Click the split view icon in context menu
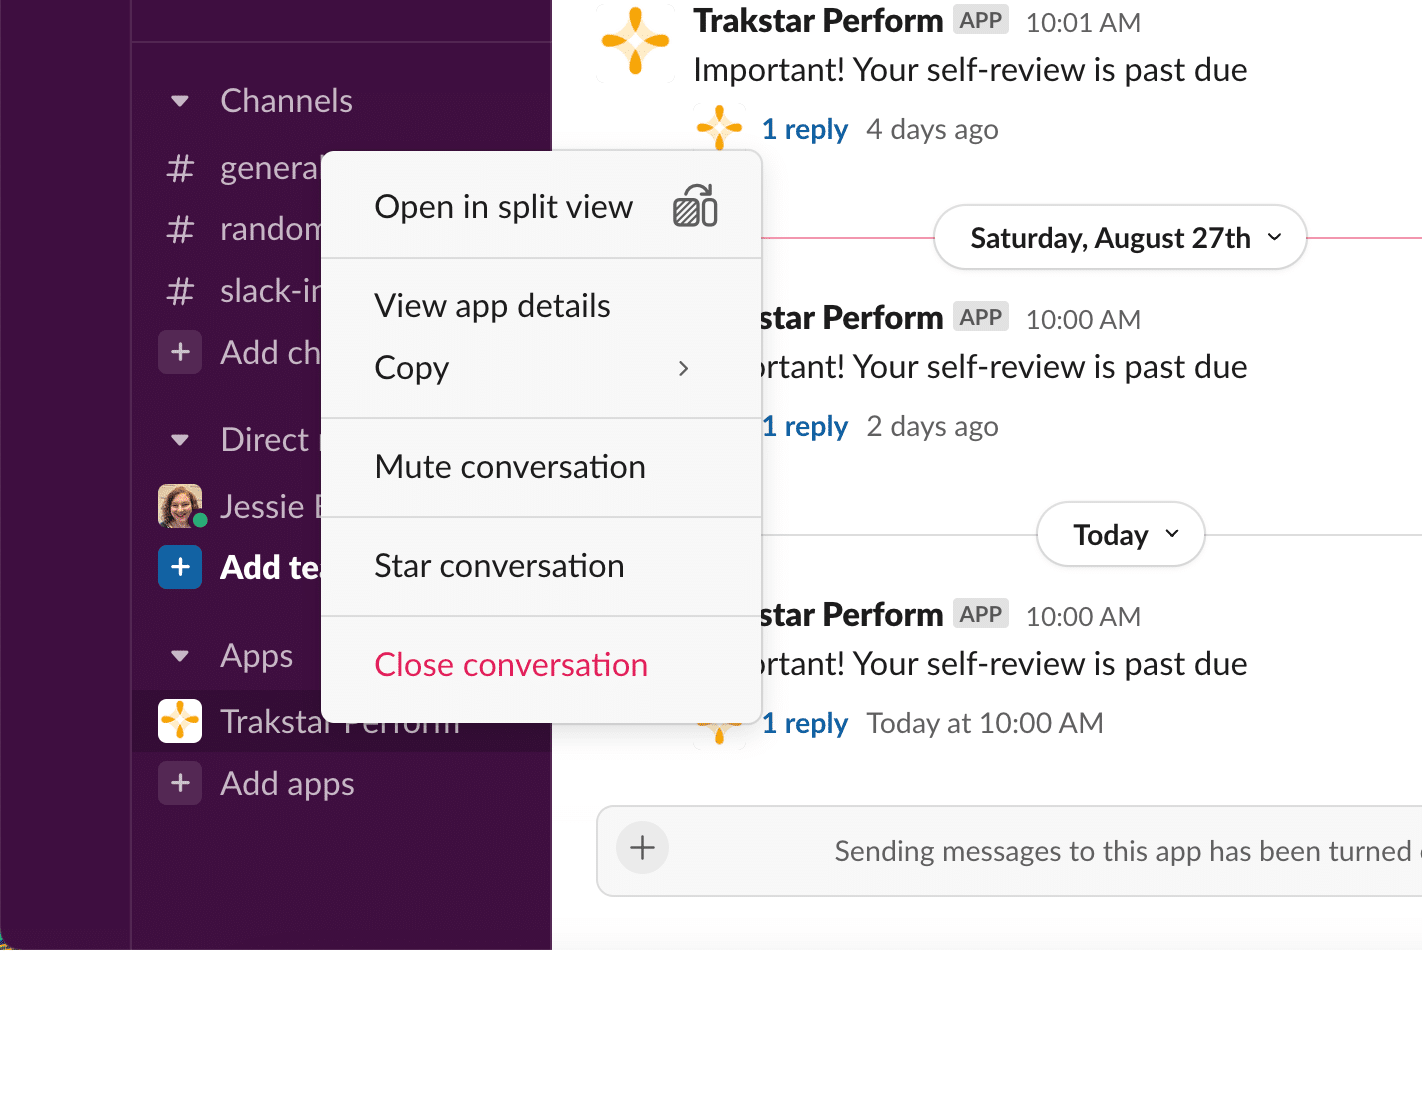 pyautogui.click(x=695, y=207)
